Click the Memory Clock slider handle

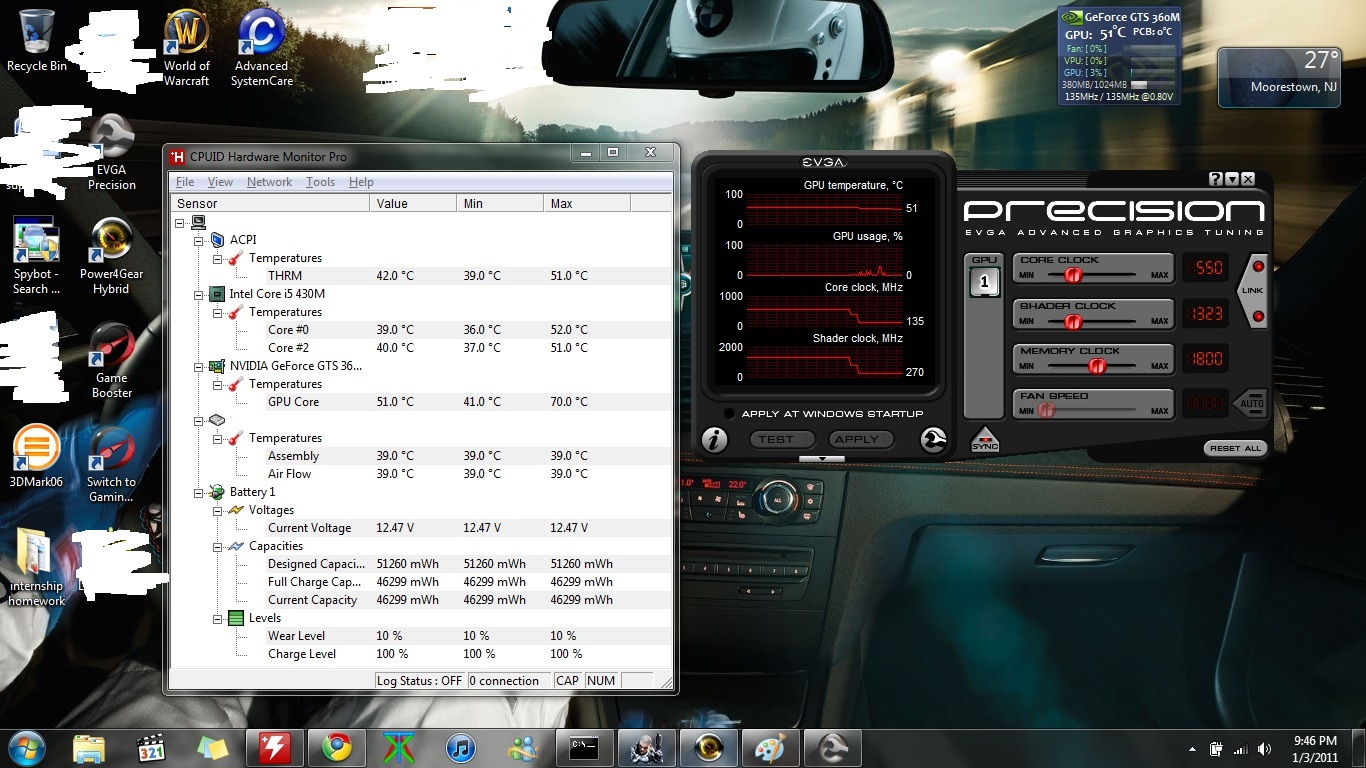pos(1097,366)
